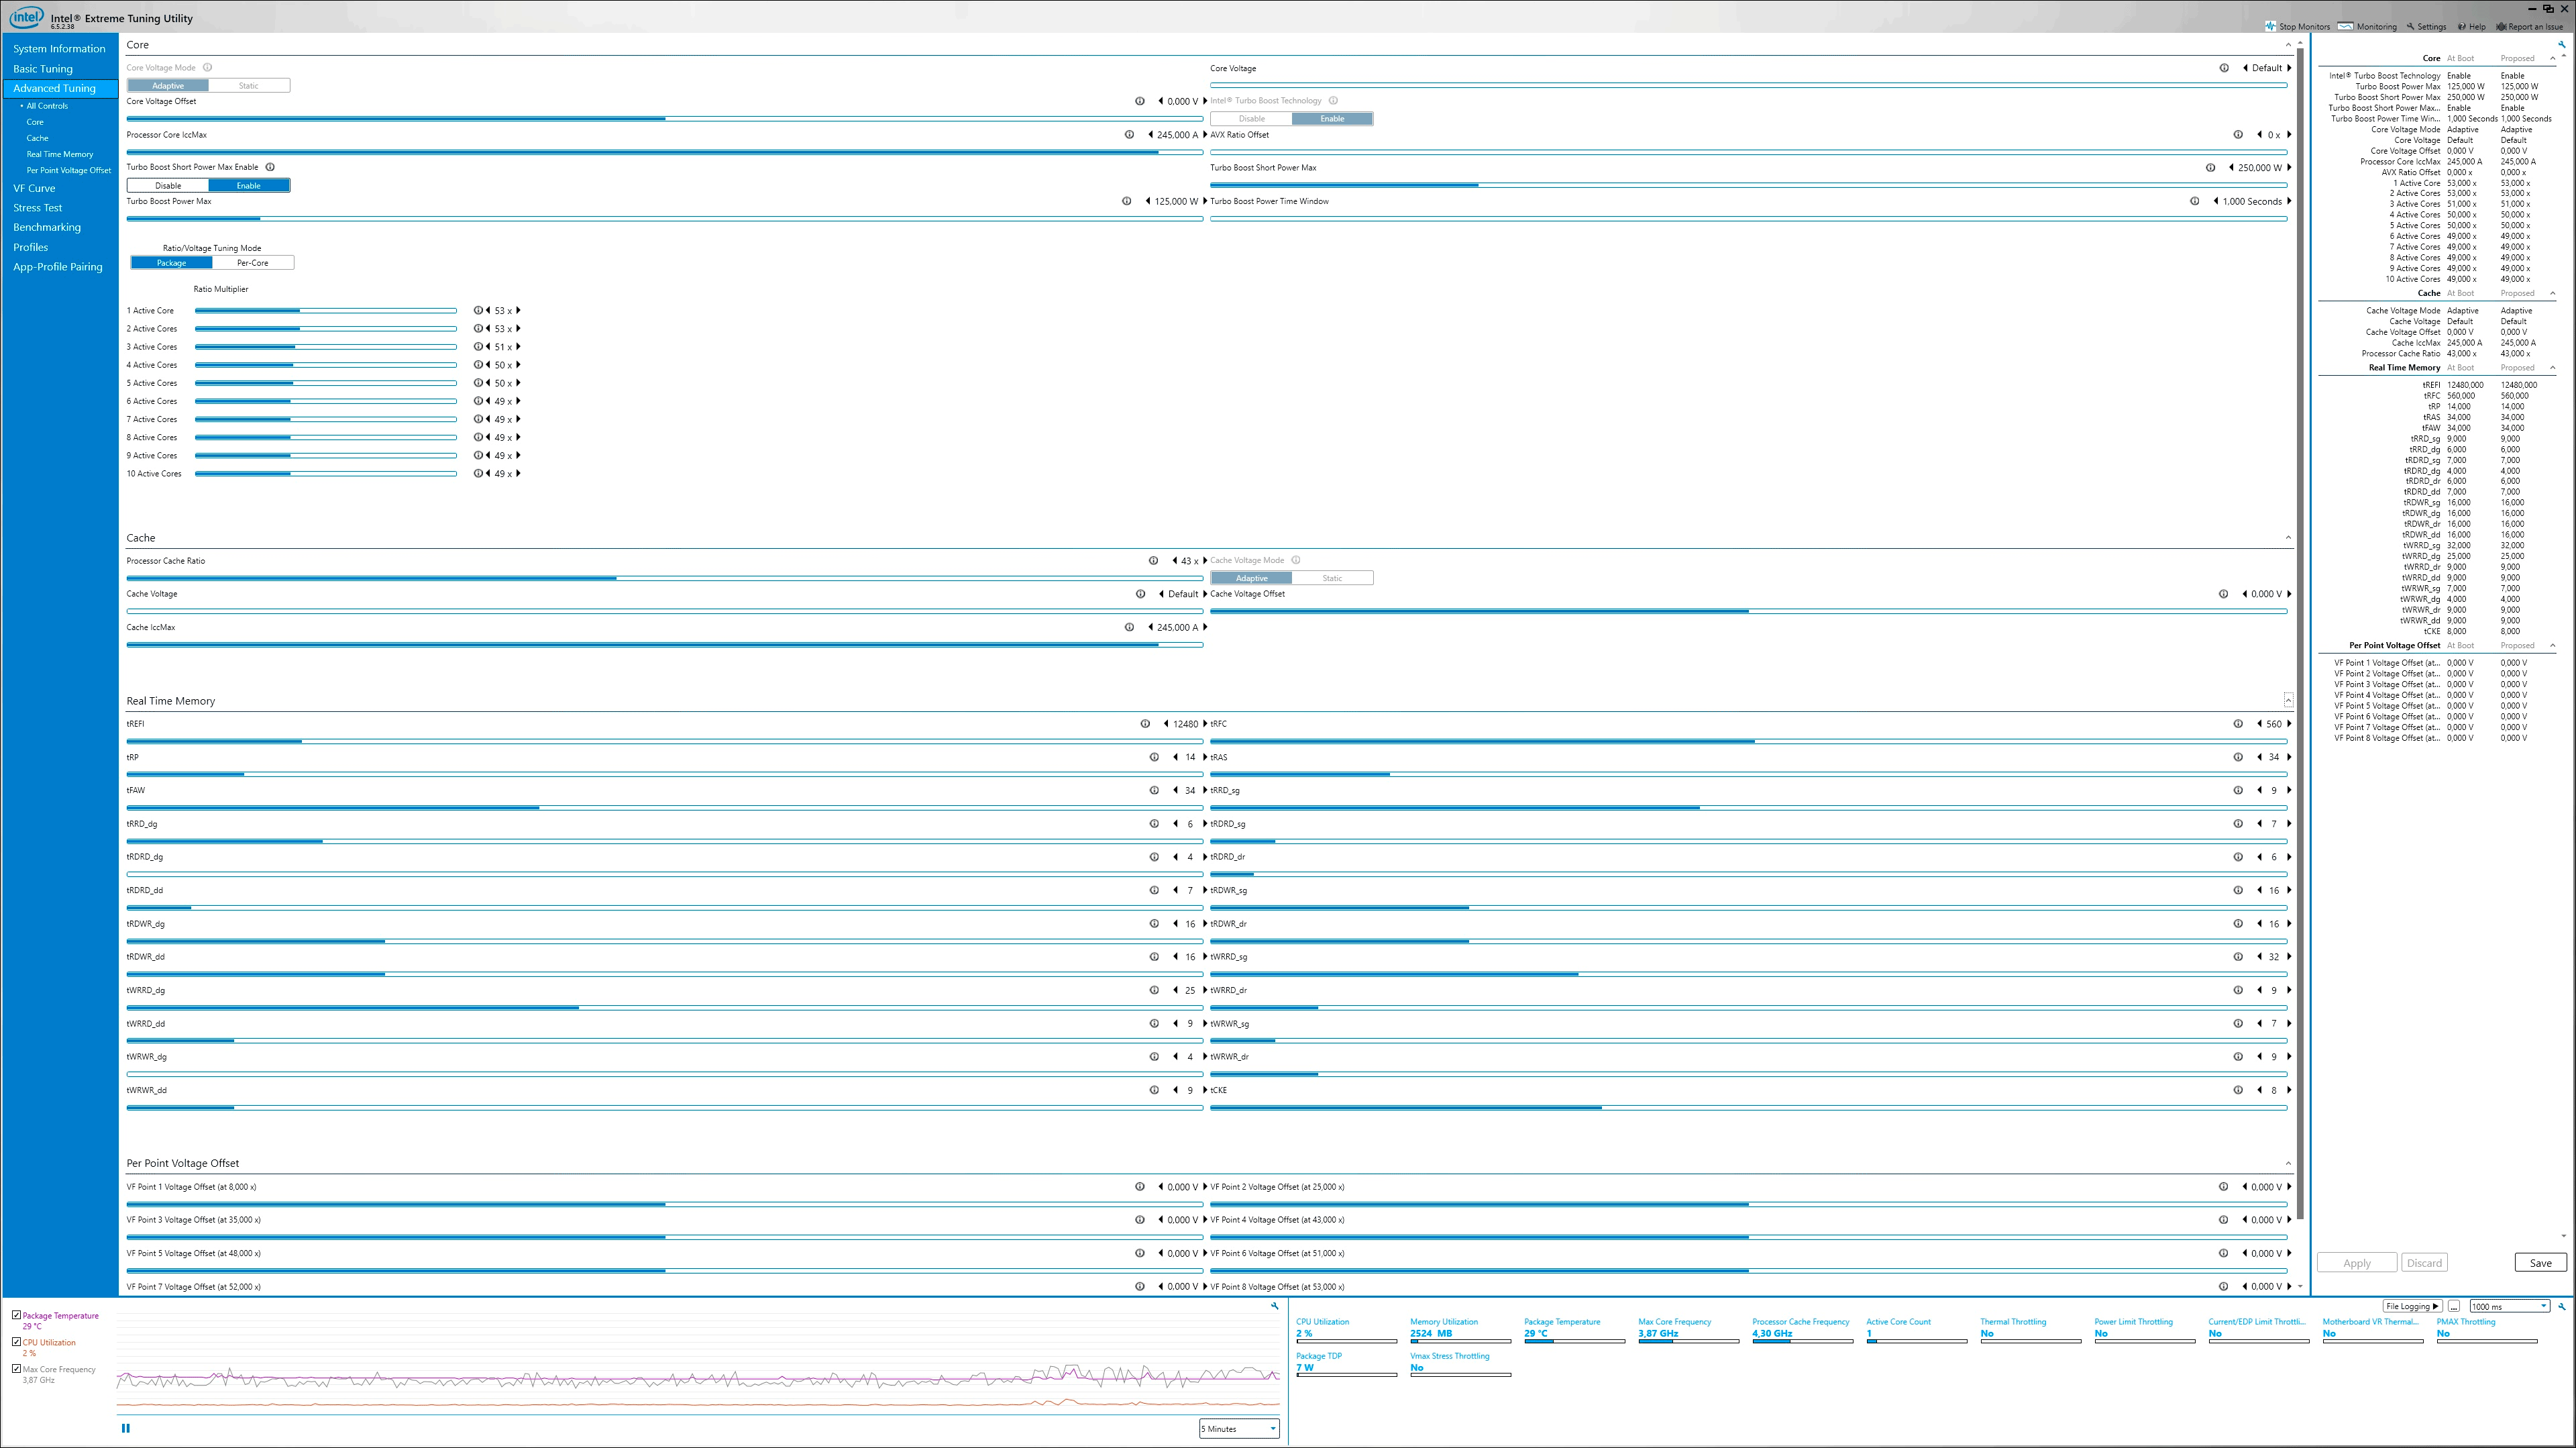The height and width of the screenshot is (1448, 2576).
Task: Click the Report an Issue bug icon
Action: point(2501,27)
